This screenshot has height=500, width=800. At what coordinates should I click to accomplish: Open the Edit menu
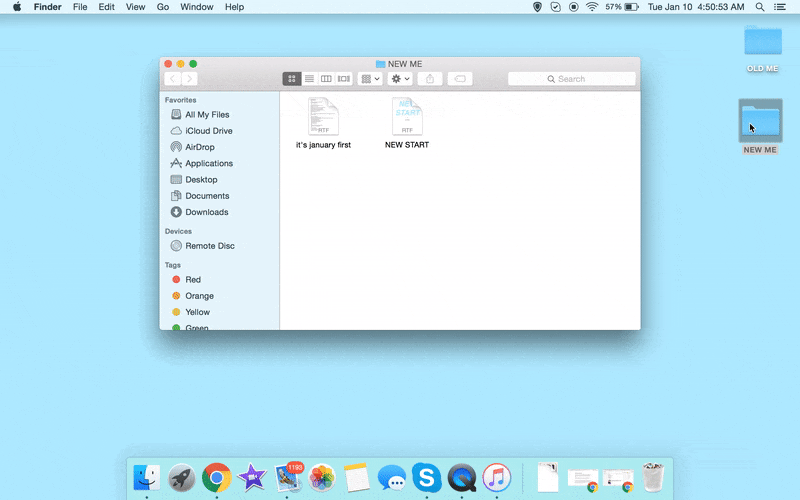(106, 7)
